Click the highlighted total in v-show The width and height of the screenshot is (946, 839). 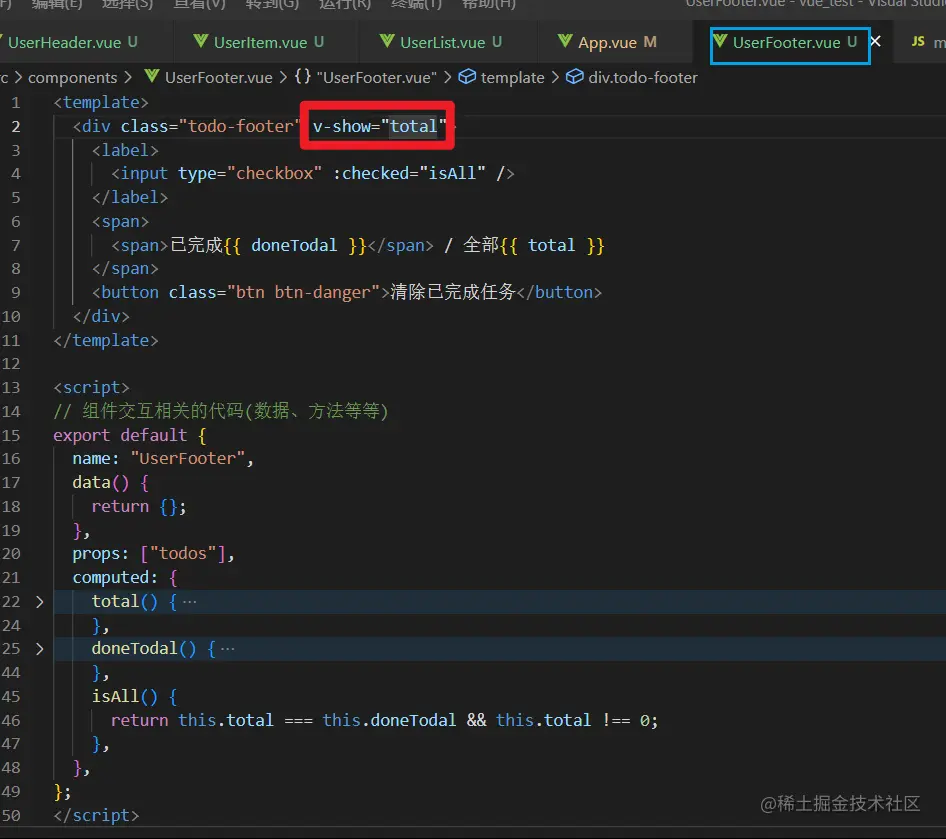(x=413, y=126)
